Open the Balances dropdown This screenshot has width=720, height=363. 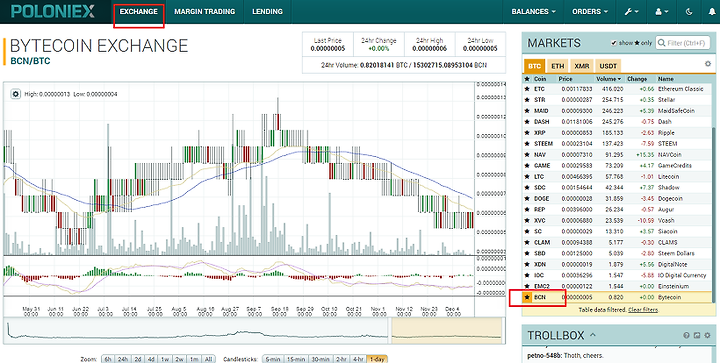point(534,12)
